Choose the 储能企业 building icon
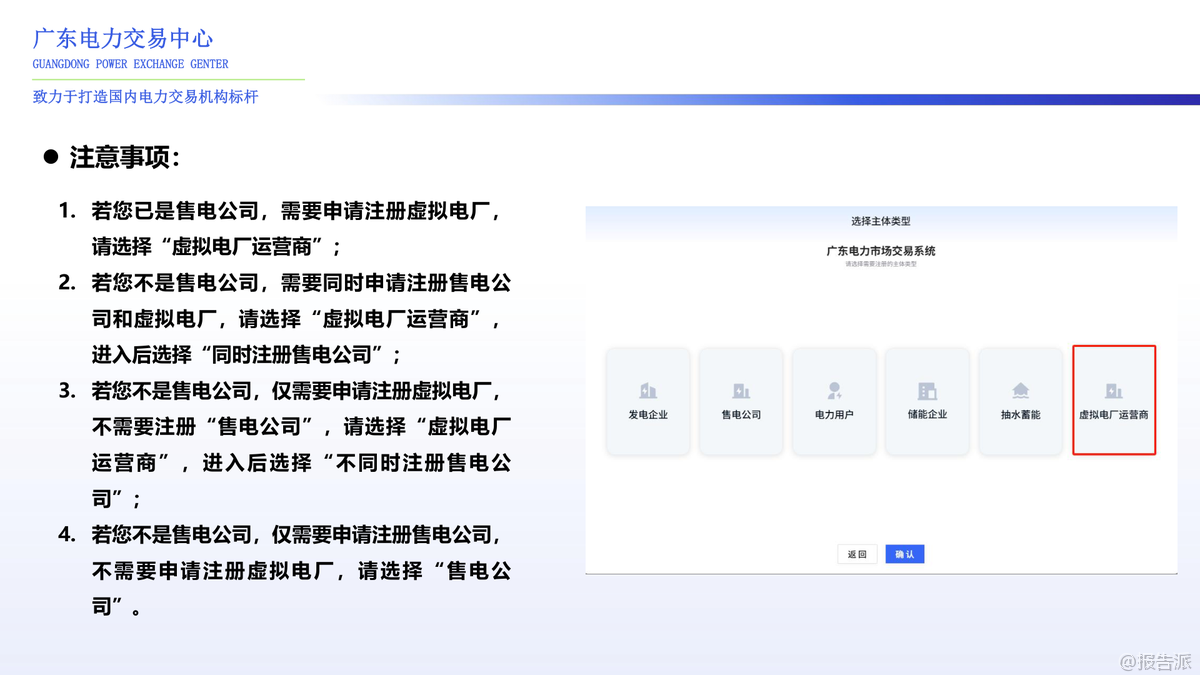1200x675 pixels. (927, 391)
